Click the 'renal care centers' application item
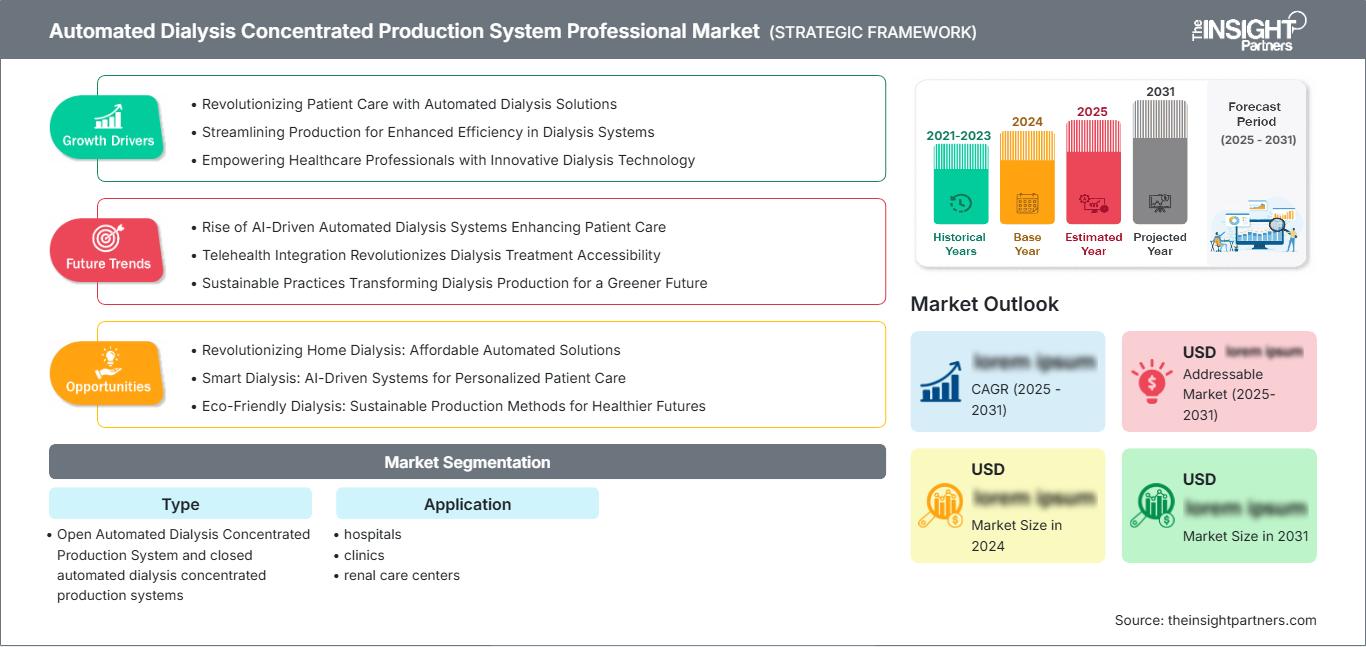The image size is (1366, 647). (402, 575)
